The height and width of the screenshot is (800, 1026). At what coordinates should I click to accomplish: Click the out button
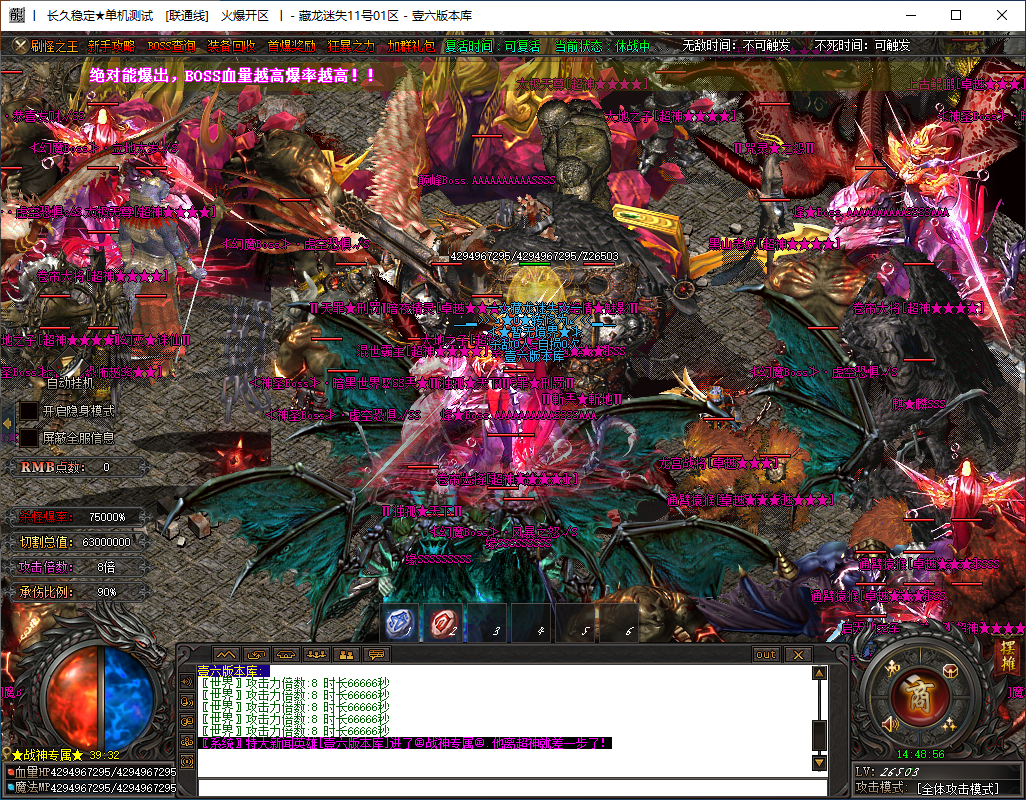pyautogui.click(x=766, y=654)
